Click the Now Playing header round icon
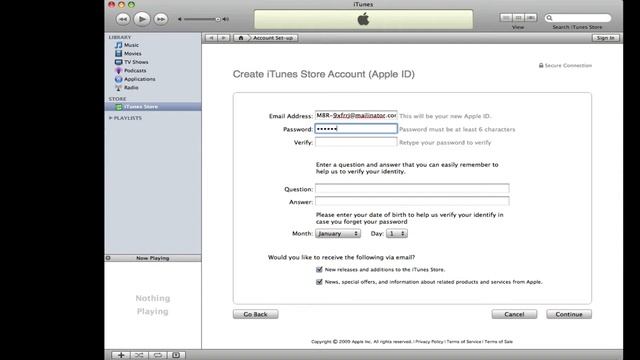 click(108, 258)
